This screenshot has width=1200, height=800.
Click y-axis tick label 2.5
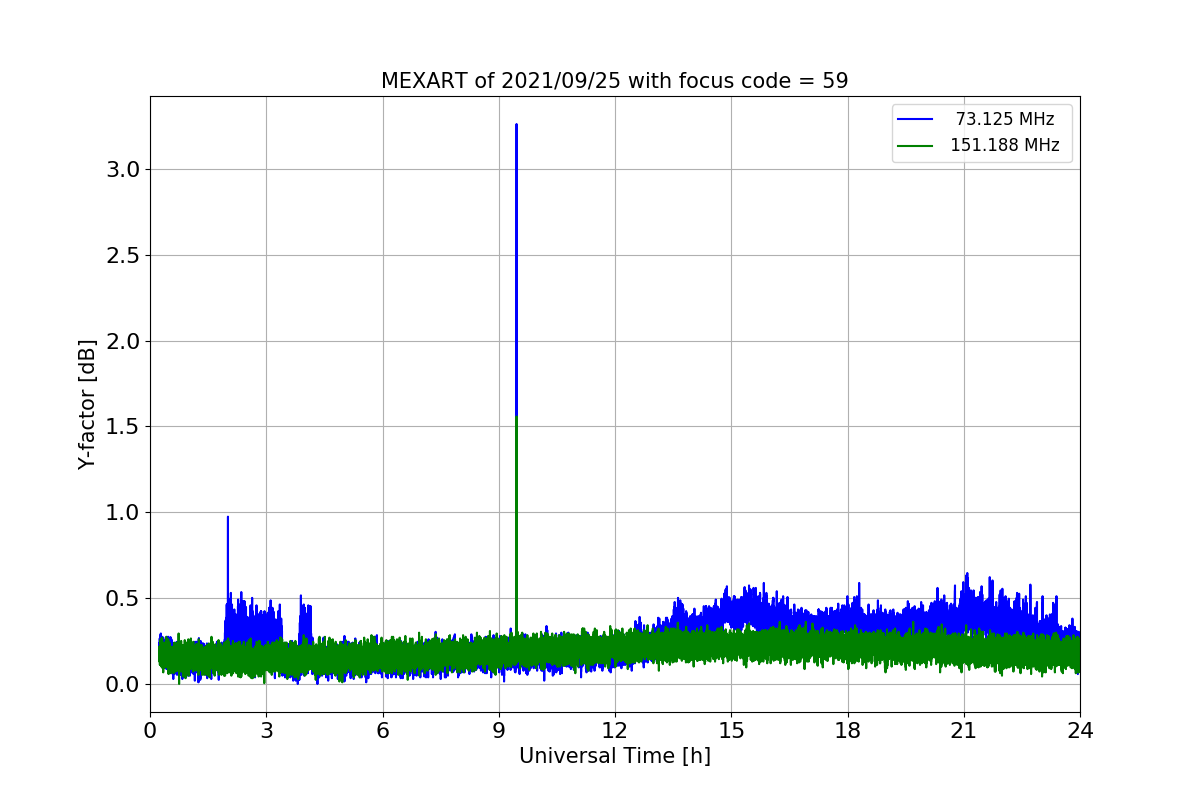[x=124, y=256]
